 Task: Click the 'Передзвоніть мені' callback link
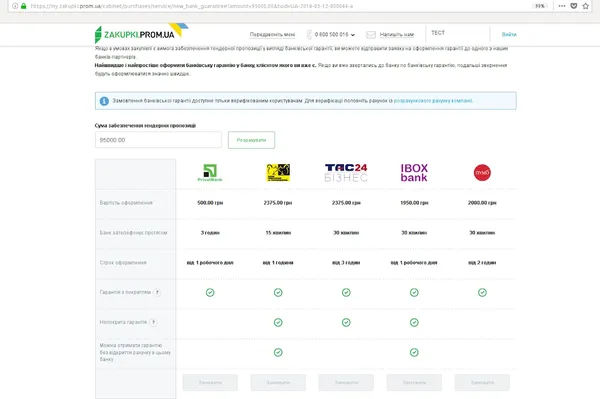coord(272,34)
